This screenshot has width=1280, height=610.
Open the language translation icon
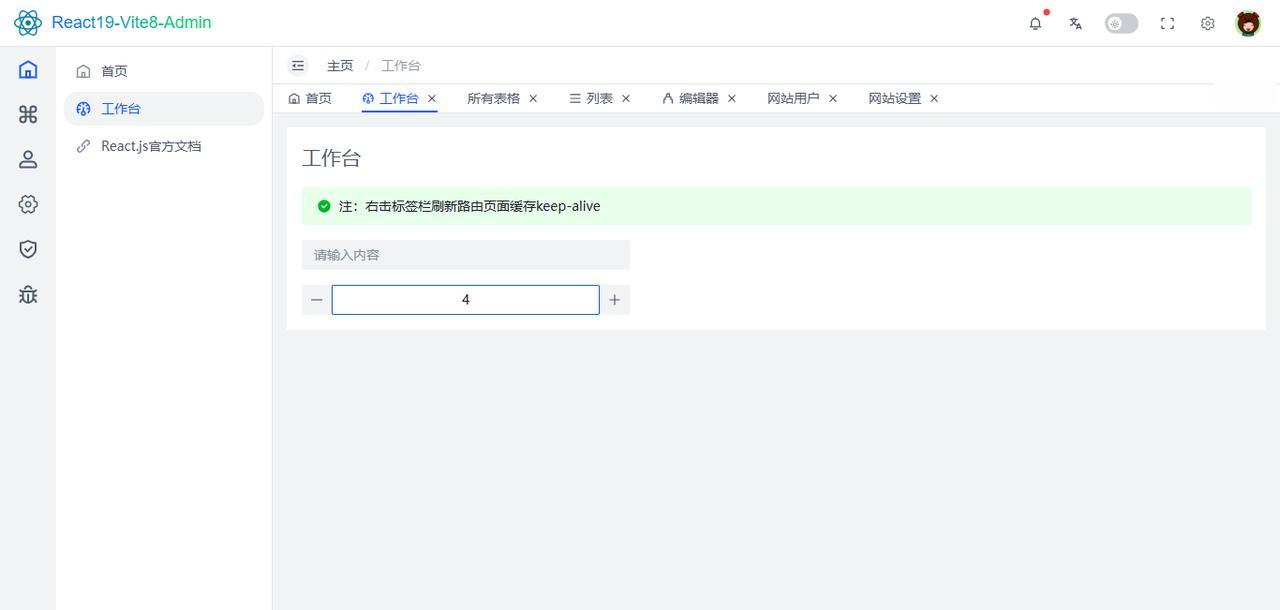point(1075,23)
